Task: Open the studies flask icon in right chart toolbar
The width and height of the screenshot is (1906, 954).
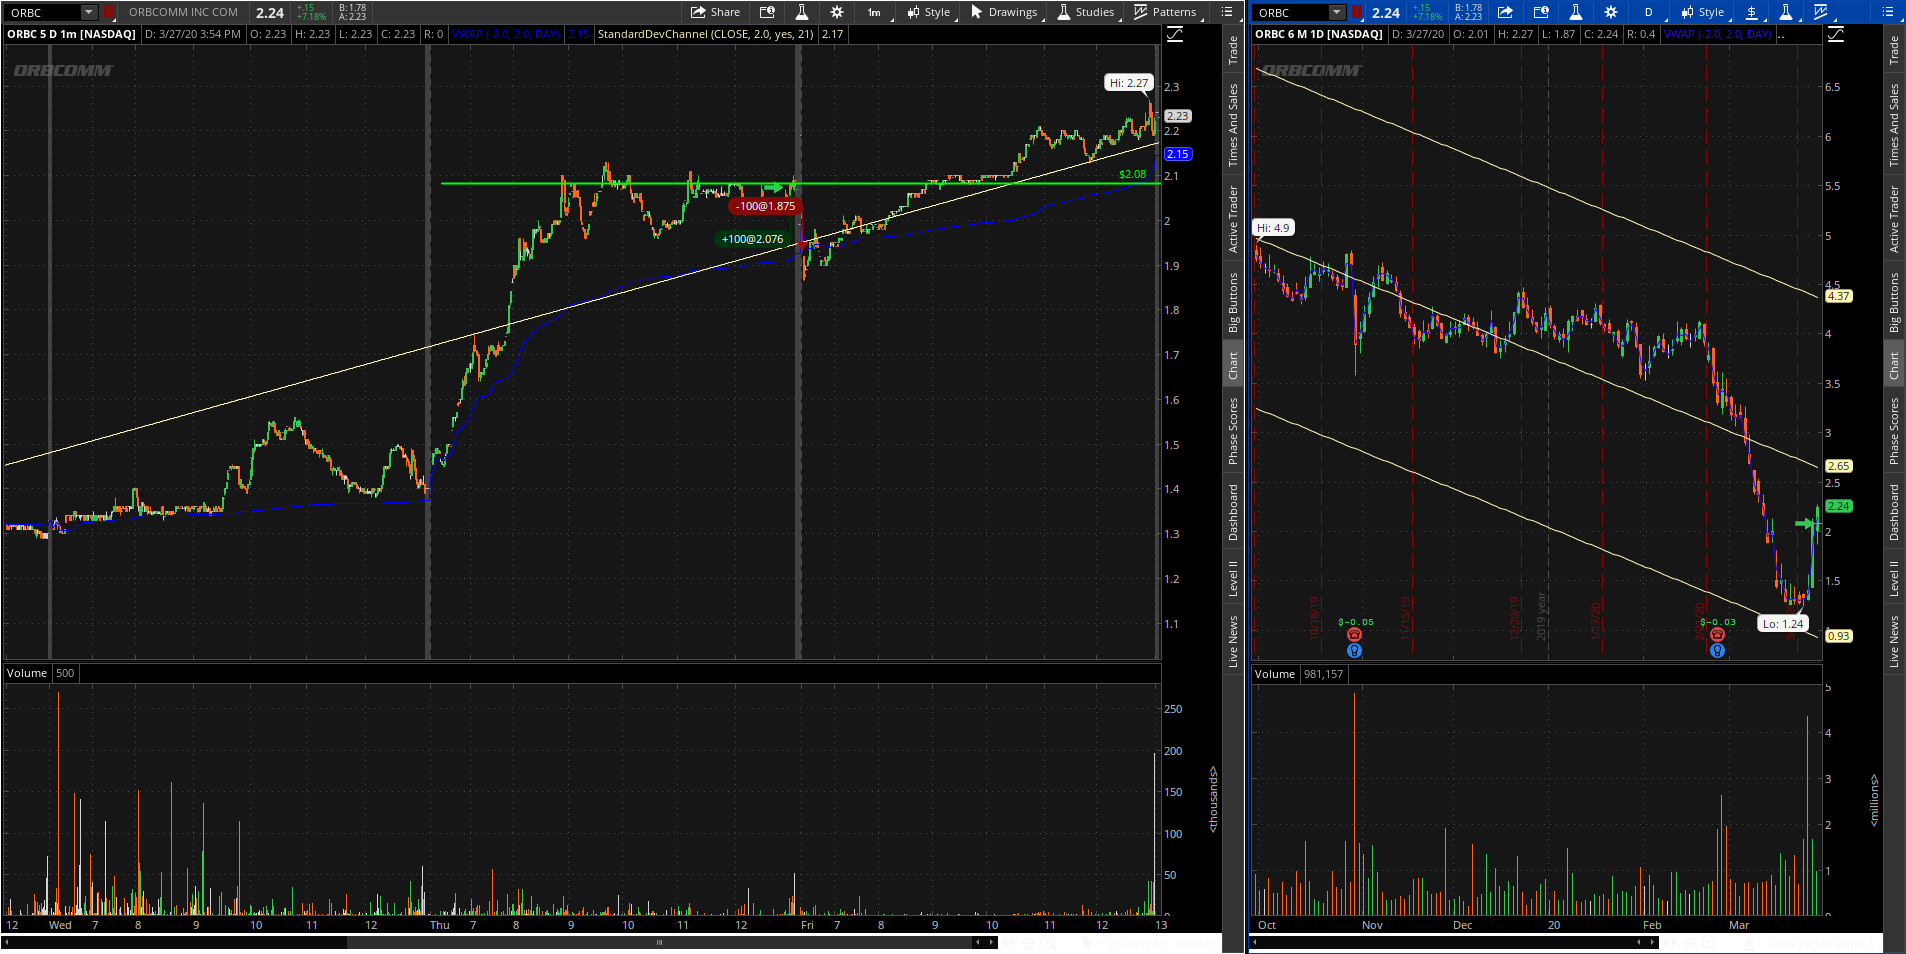Action: [1786, 12]
